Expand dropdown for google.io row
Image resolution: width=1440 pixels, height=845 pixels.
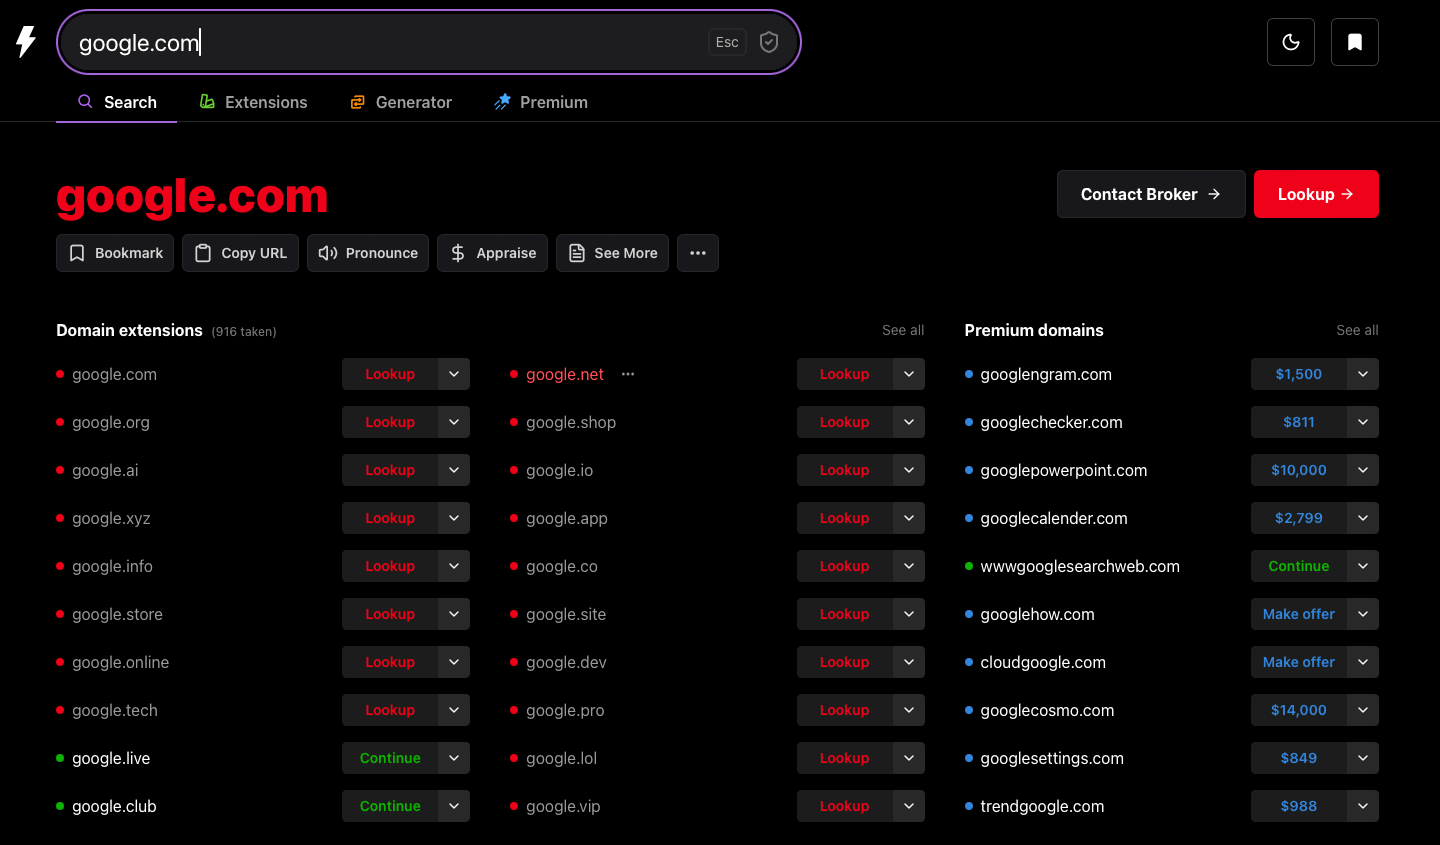pos(909,470)
